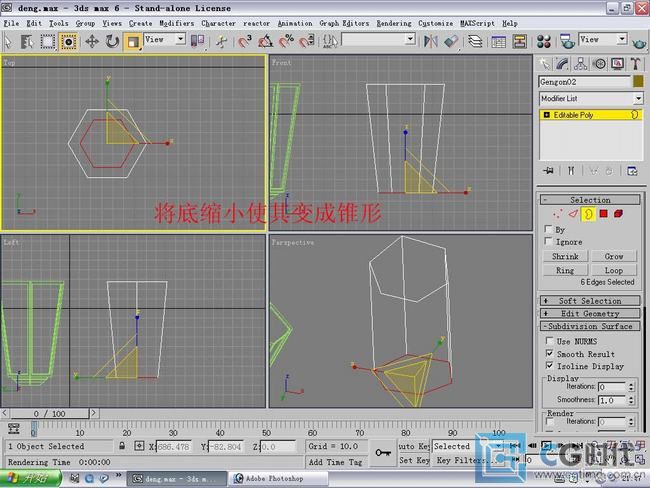Select the Select Object arrow tool
650x488 pixels.
(8, 41)
